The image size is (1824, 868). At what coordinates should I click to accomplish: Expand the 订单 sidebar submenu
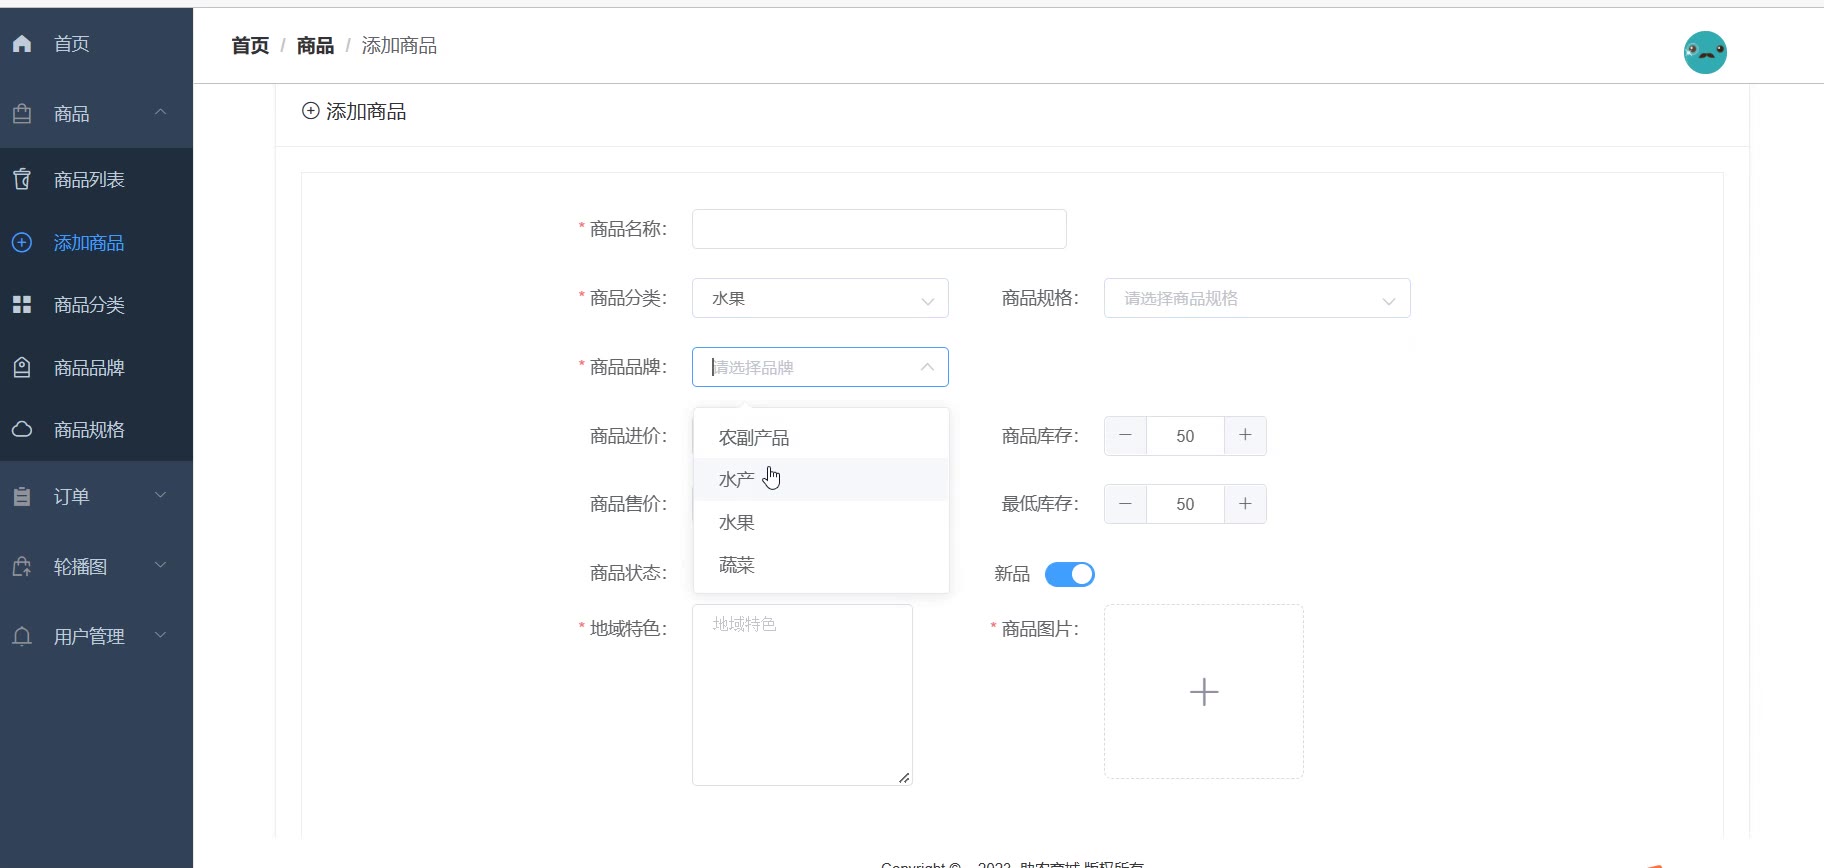[x=160, y=495]
